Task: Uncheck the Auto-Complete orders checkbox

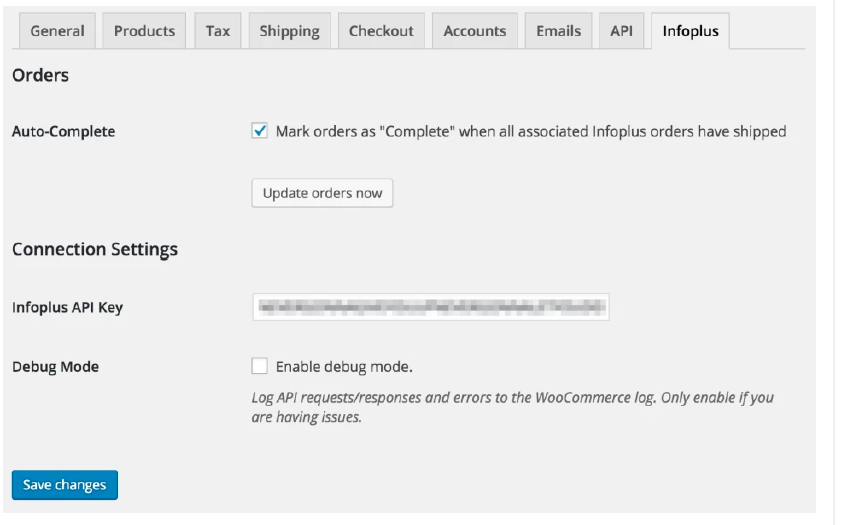Action: [259, 131]
